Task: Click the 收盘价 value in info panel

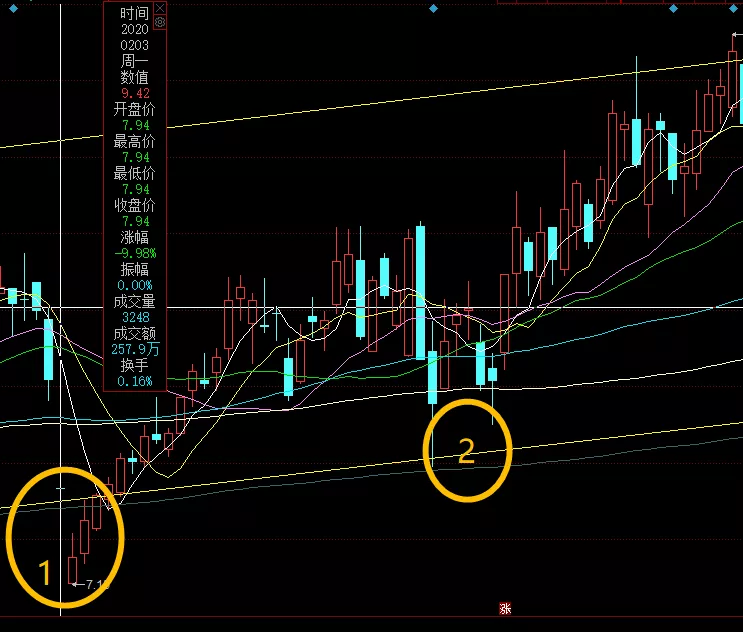Action: pos(134,221)
